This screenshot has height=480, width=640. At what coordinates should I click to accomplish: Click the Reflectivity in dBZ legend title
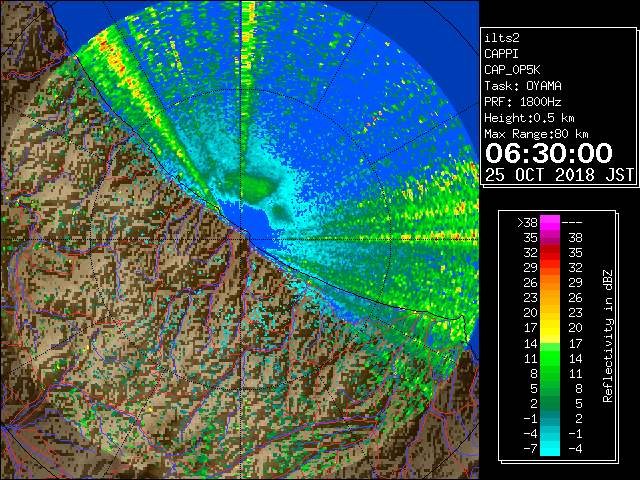(x=608, y=336)
